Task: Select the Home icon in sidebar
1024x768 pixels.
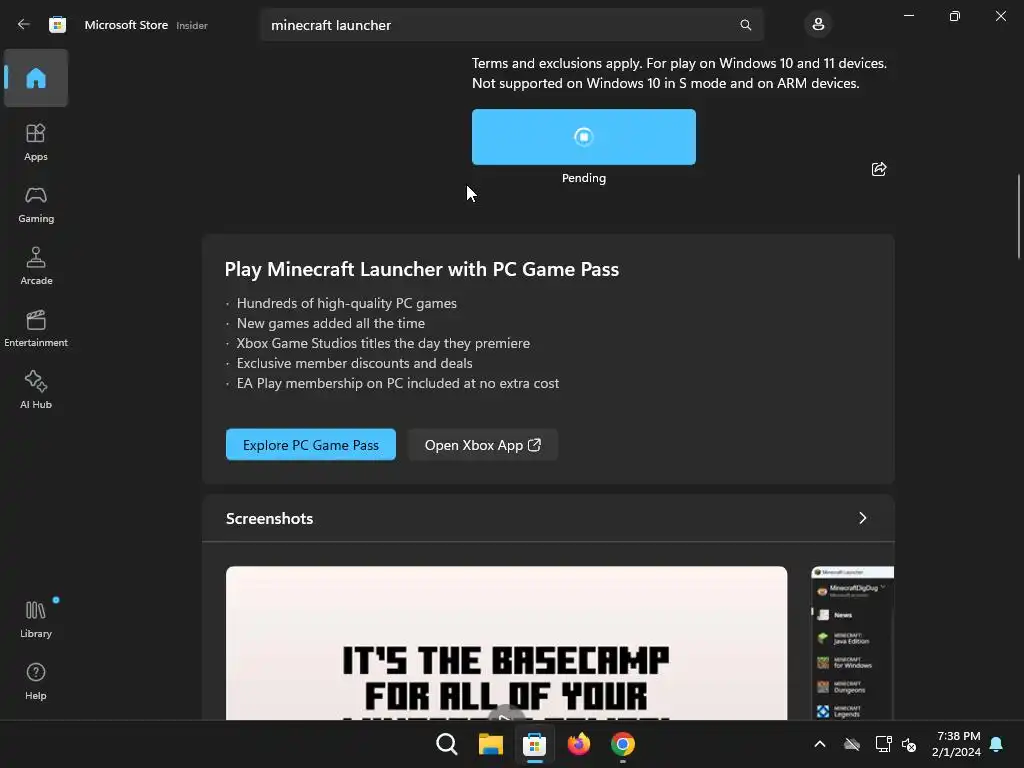Action: 36,78
